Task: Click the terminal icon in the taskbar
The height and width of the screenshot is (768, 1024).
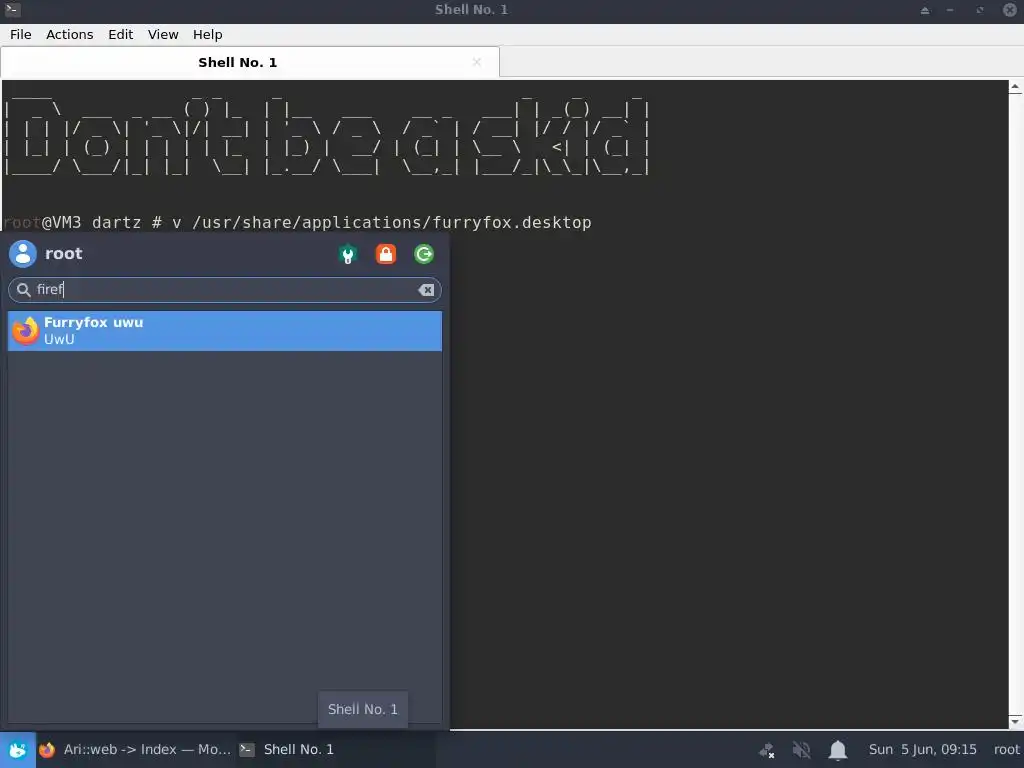Action: click(x=247, y=750)
